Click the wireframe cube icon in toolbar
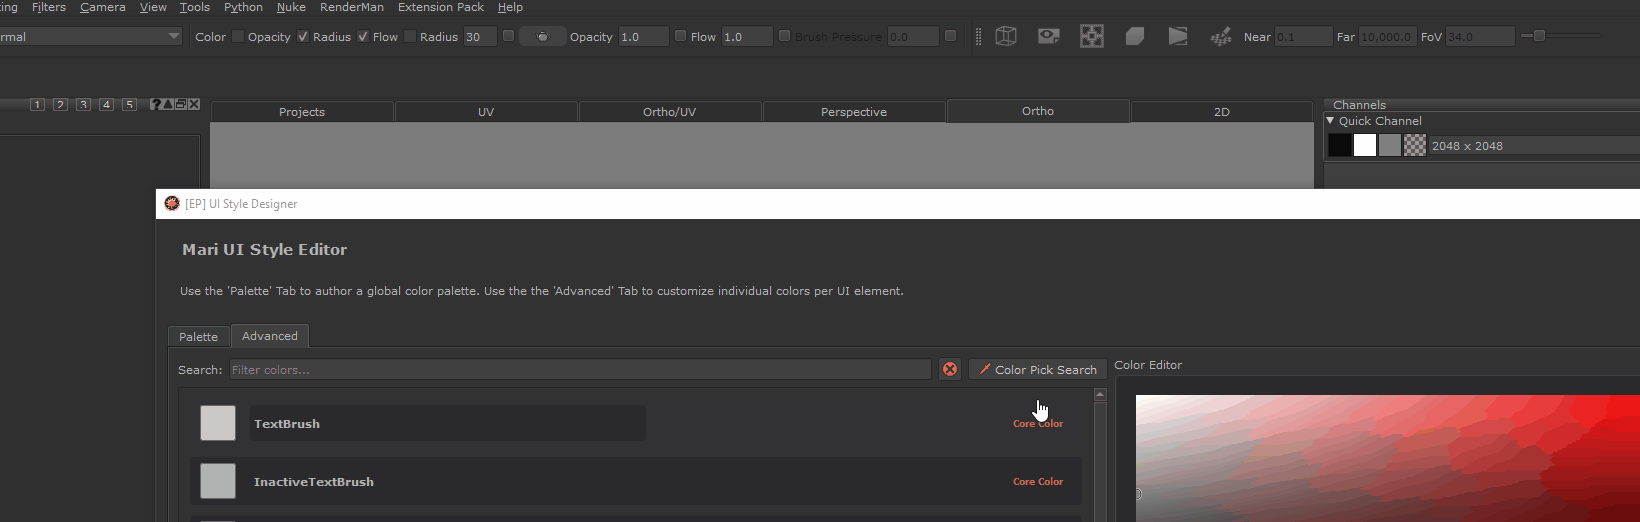Viewport: 1640px width, 522px height. pos(1006,36)
